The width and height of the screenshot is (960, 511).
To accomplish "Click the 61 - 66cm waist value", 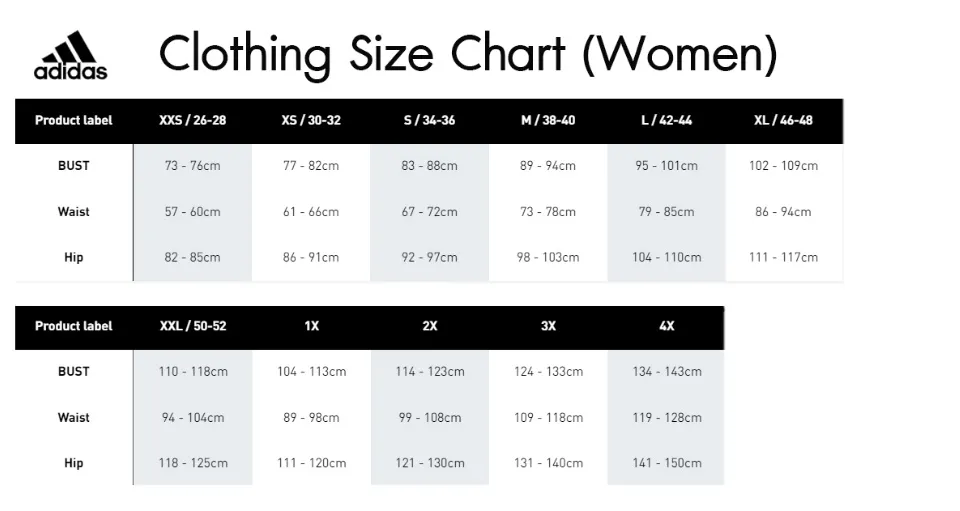I will coord(311,212).
